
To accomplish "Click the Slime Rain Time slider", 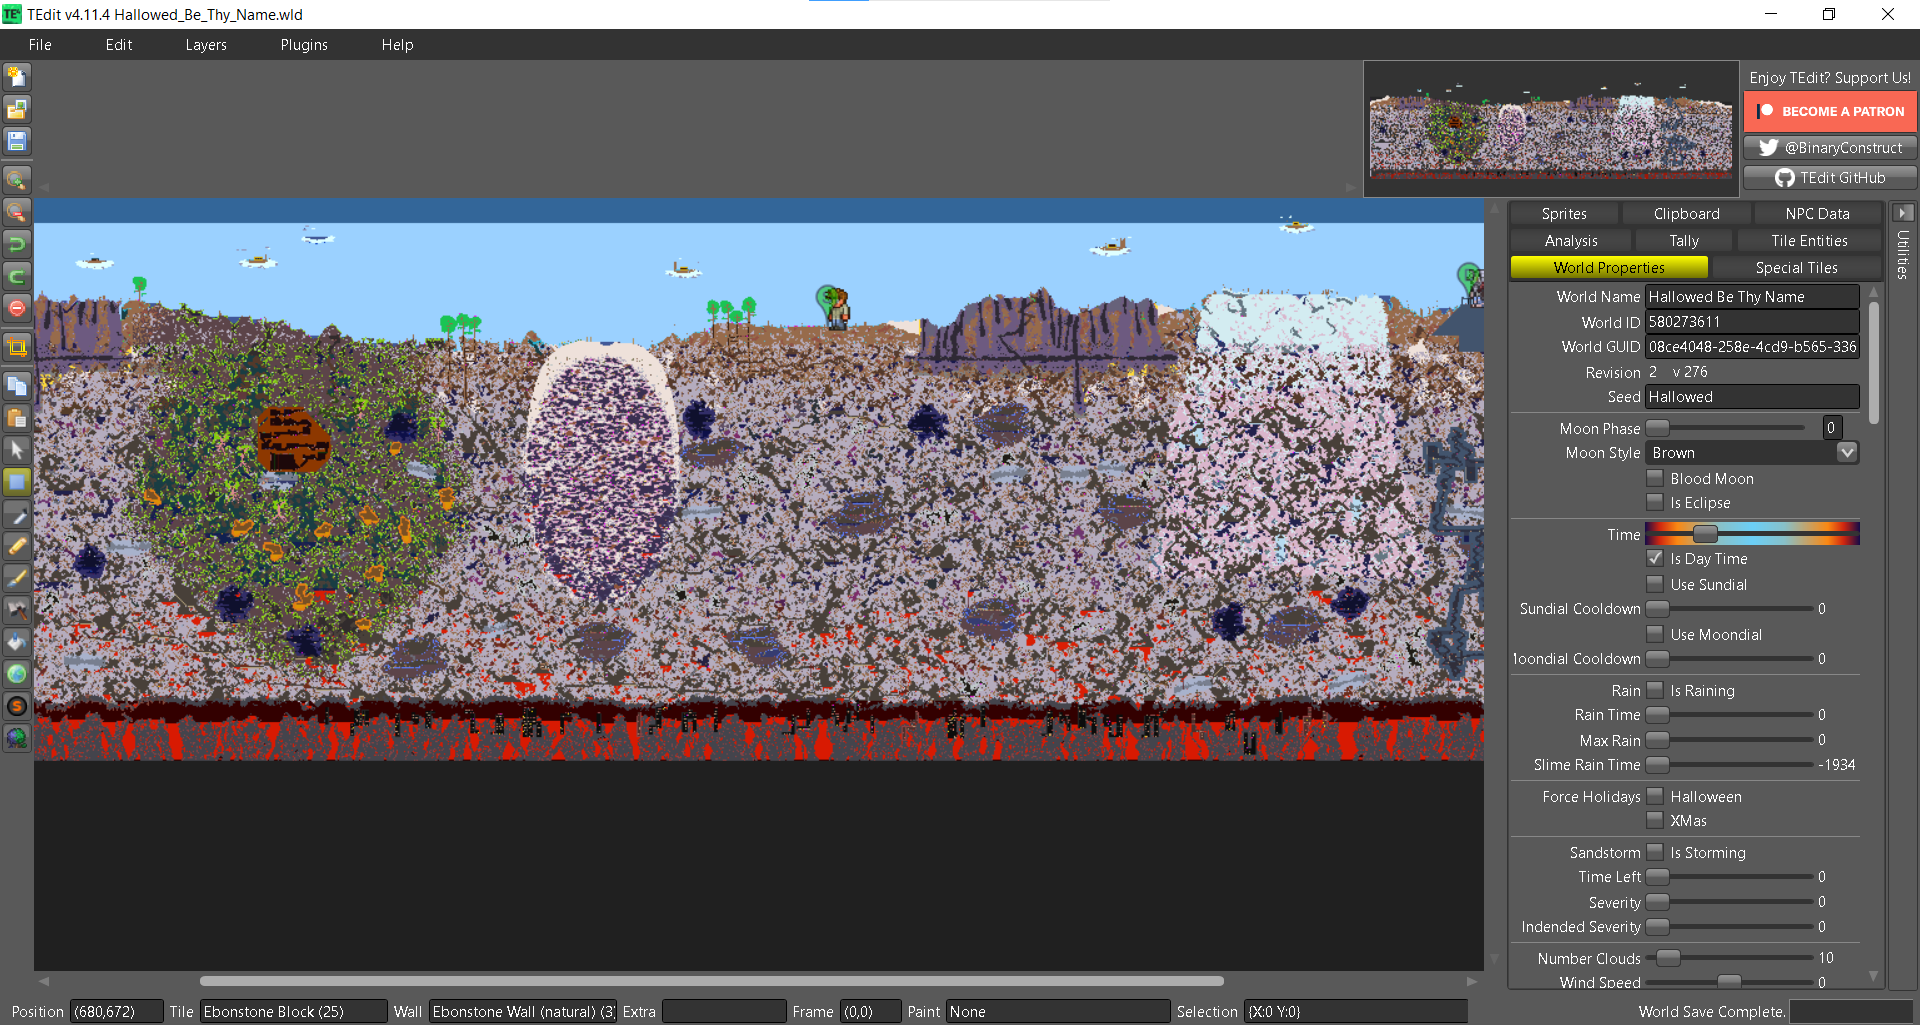I will click(x=1730, y=764).
